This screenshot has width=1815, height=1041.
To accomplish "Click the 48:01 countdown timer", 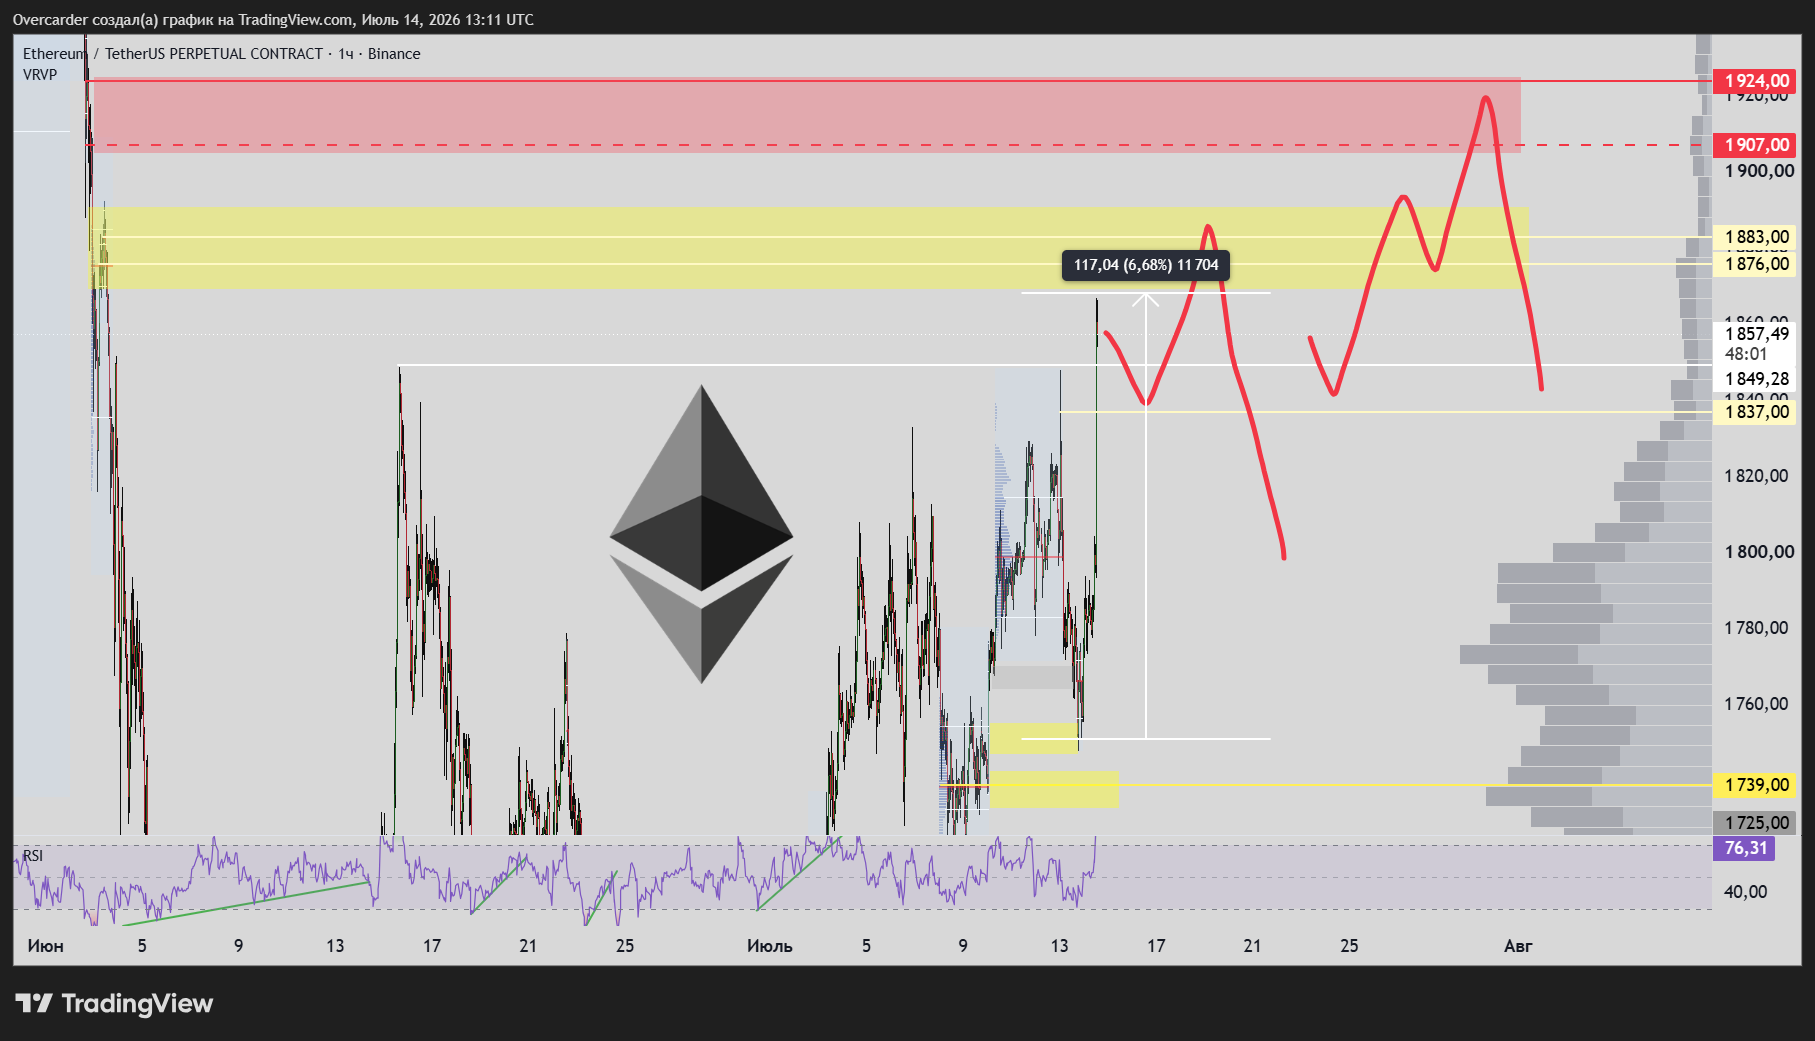I will [x=1745, y=354].
